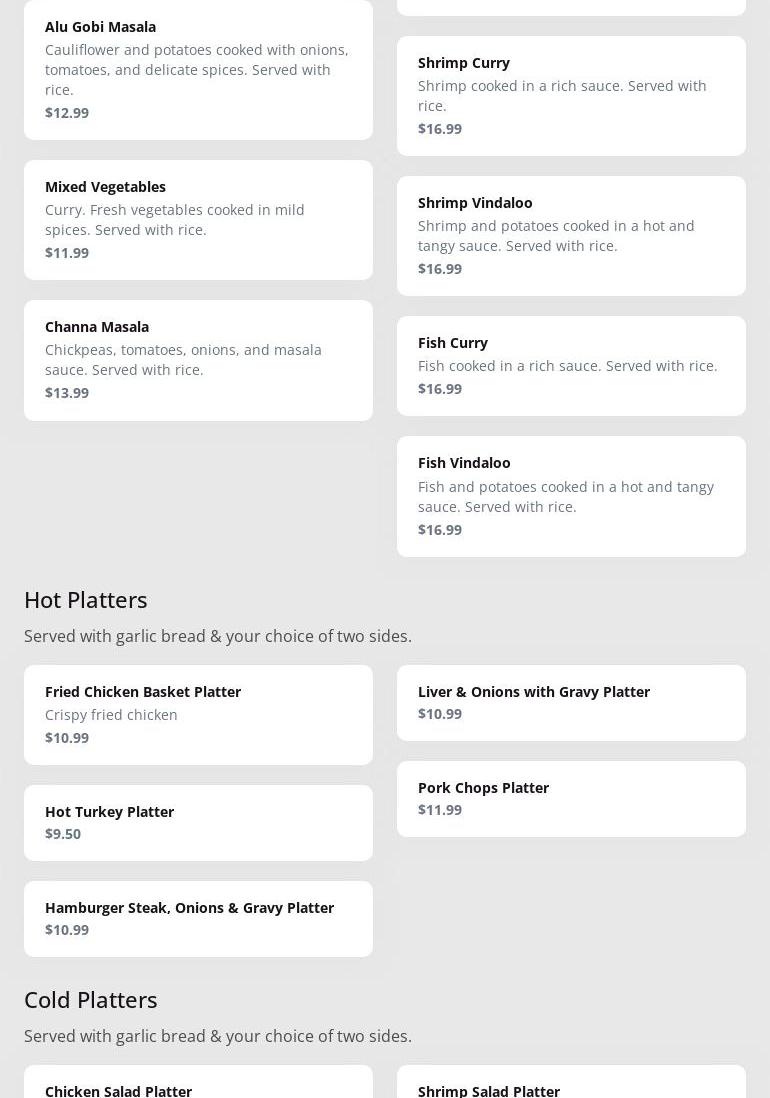Viewport: 770px width, 1098px height.
Task: Choose the Shrimp Curry menu item
Action: coord(571,95)
